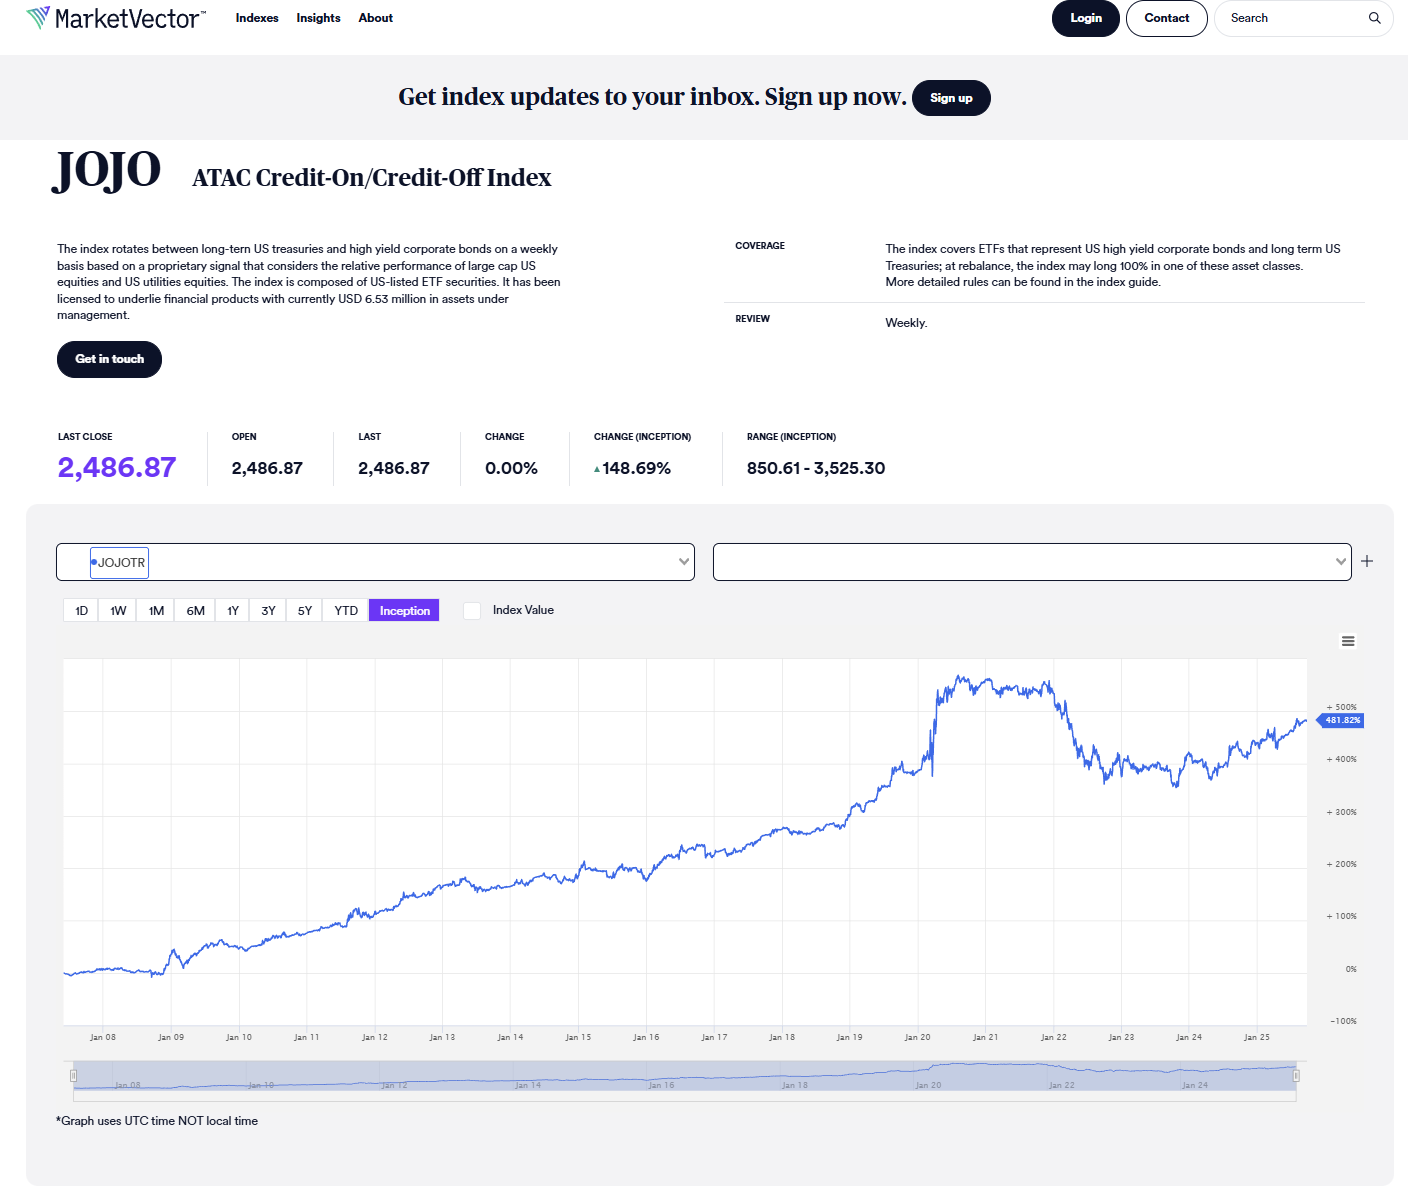Select the YTD time range
The width and height of the screenshot is (1408, 1201).
[x=346, y=610]
